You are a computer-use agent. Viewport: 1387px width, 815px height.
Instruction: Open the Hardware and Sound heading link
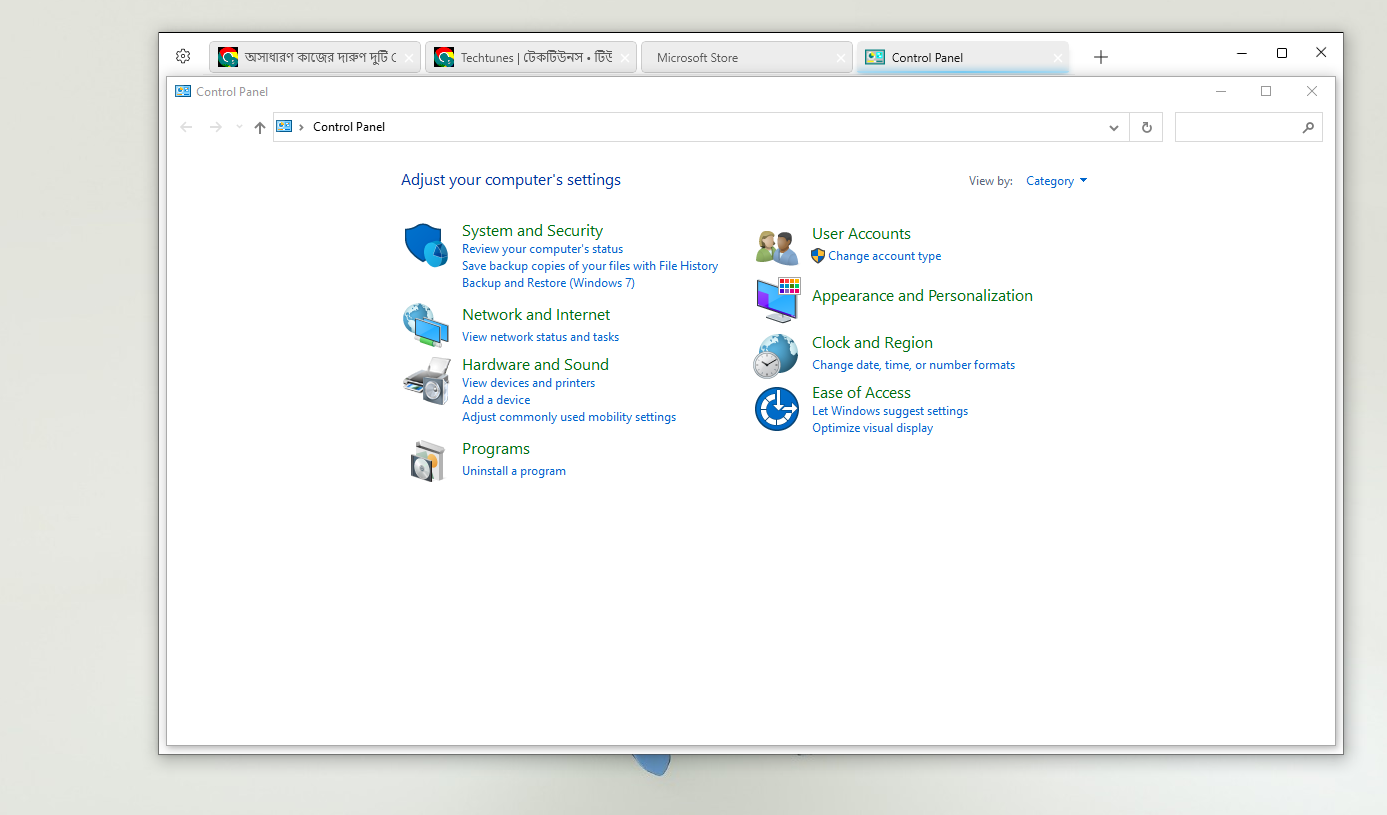coord(535,365)
